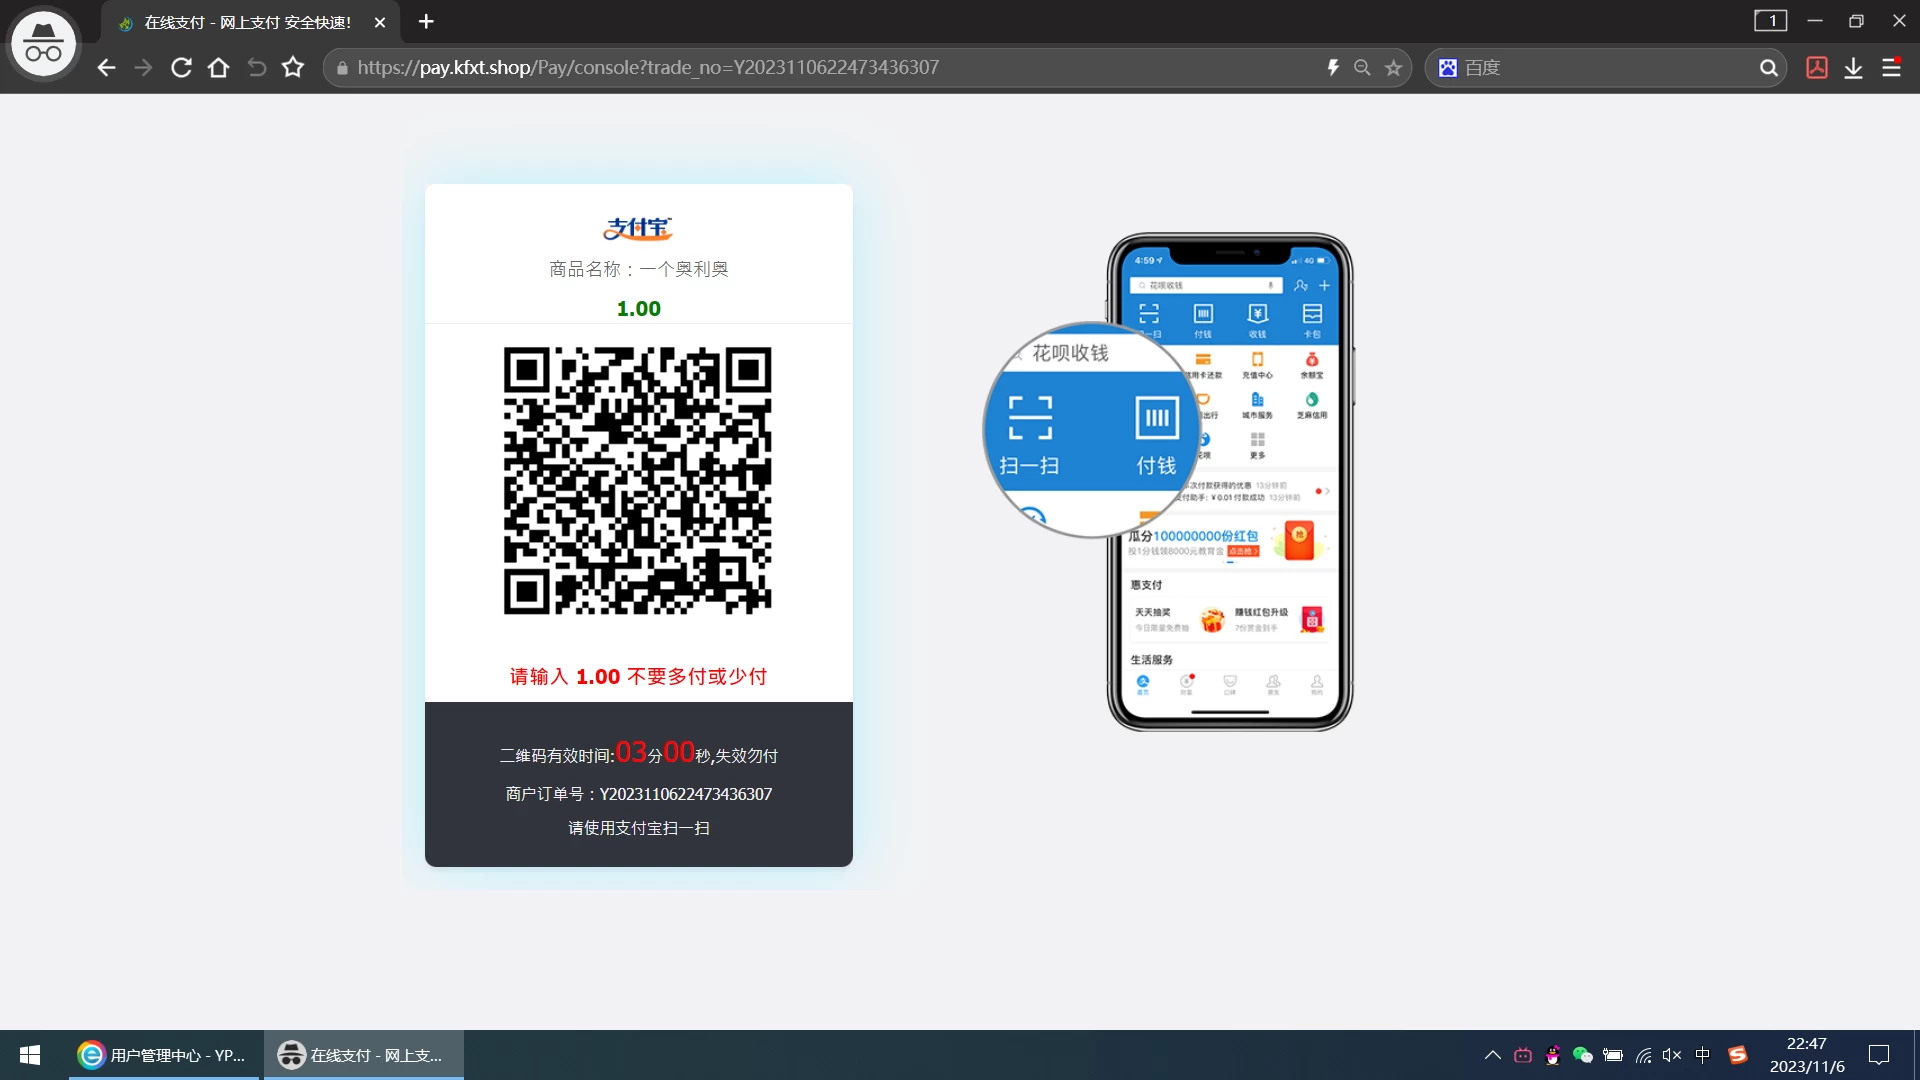Select the 在线支付 - 网上支付 tab
The width and height of the screenshot is (1920, 1080).
pyautogui.click(x=248, y=22)
